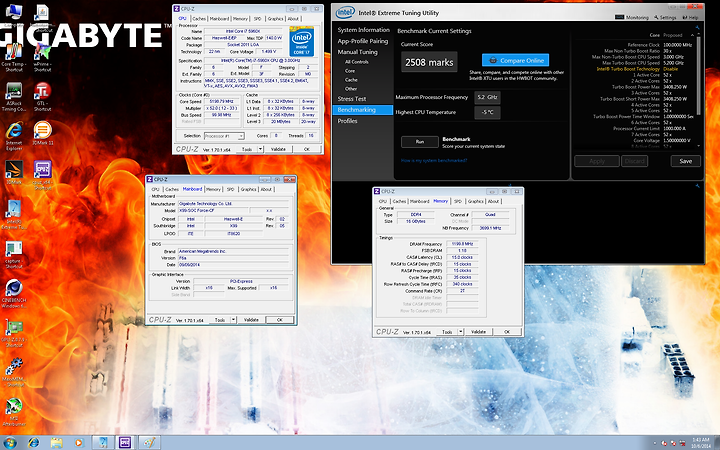Click the taskbar clock

point(701,443)
